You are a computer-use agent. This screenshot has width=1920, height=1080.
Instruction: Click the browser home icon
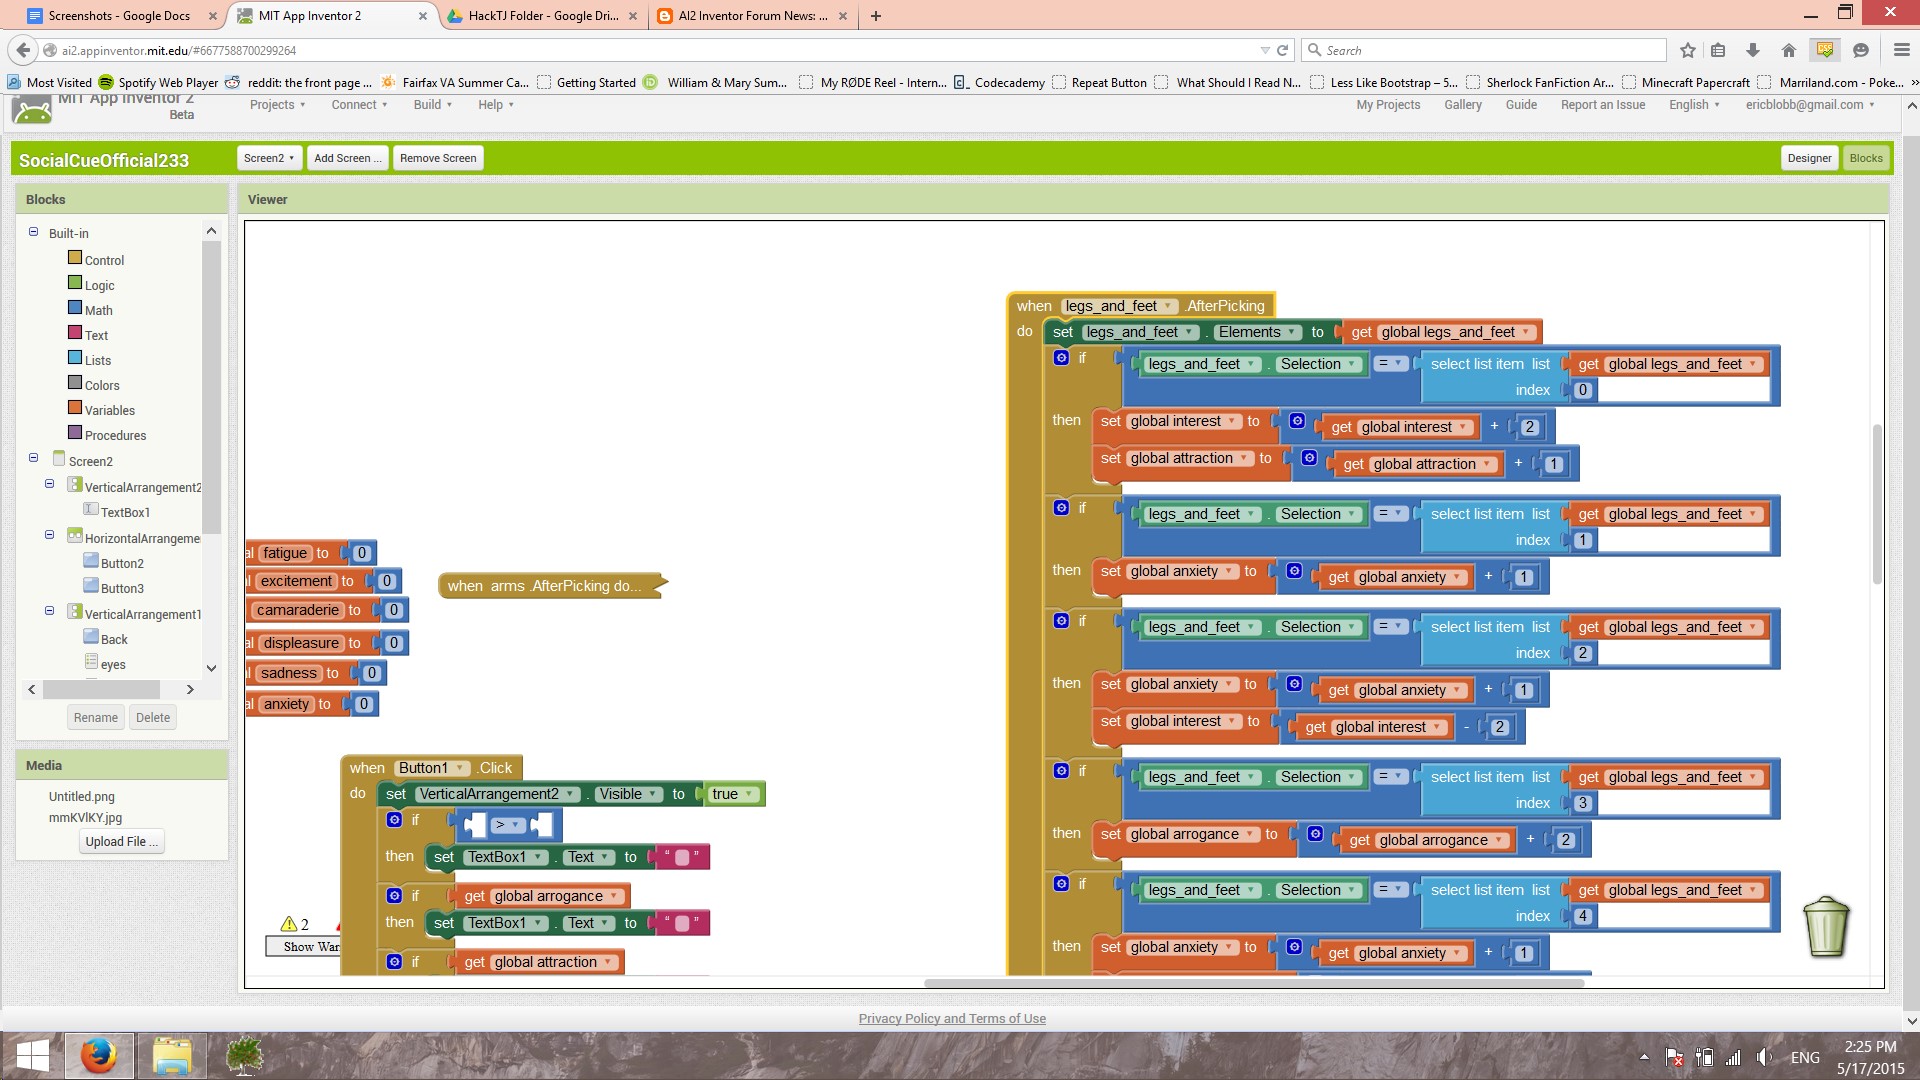pos(1789,50)
